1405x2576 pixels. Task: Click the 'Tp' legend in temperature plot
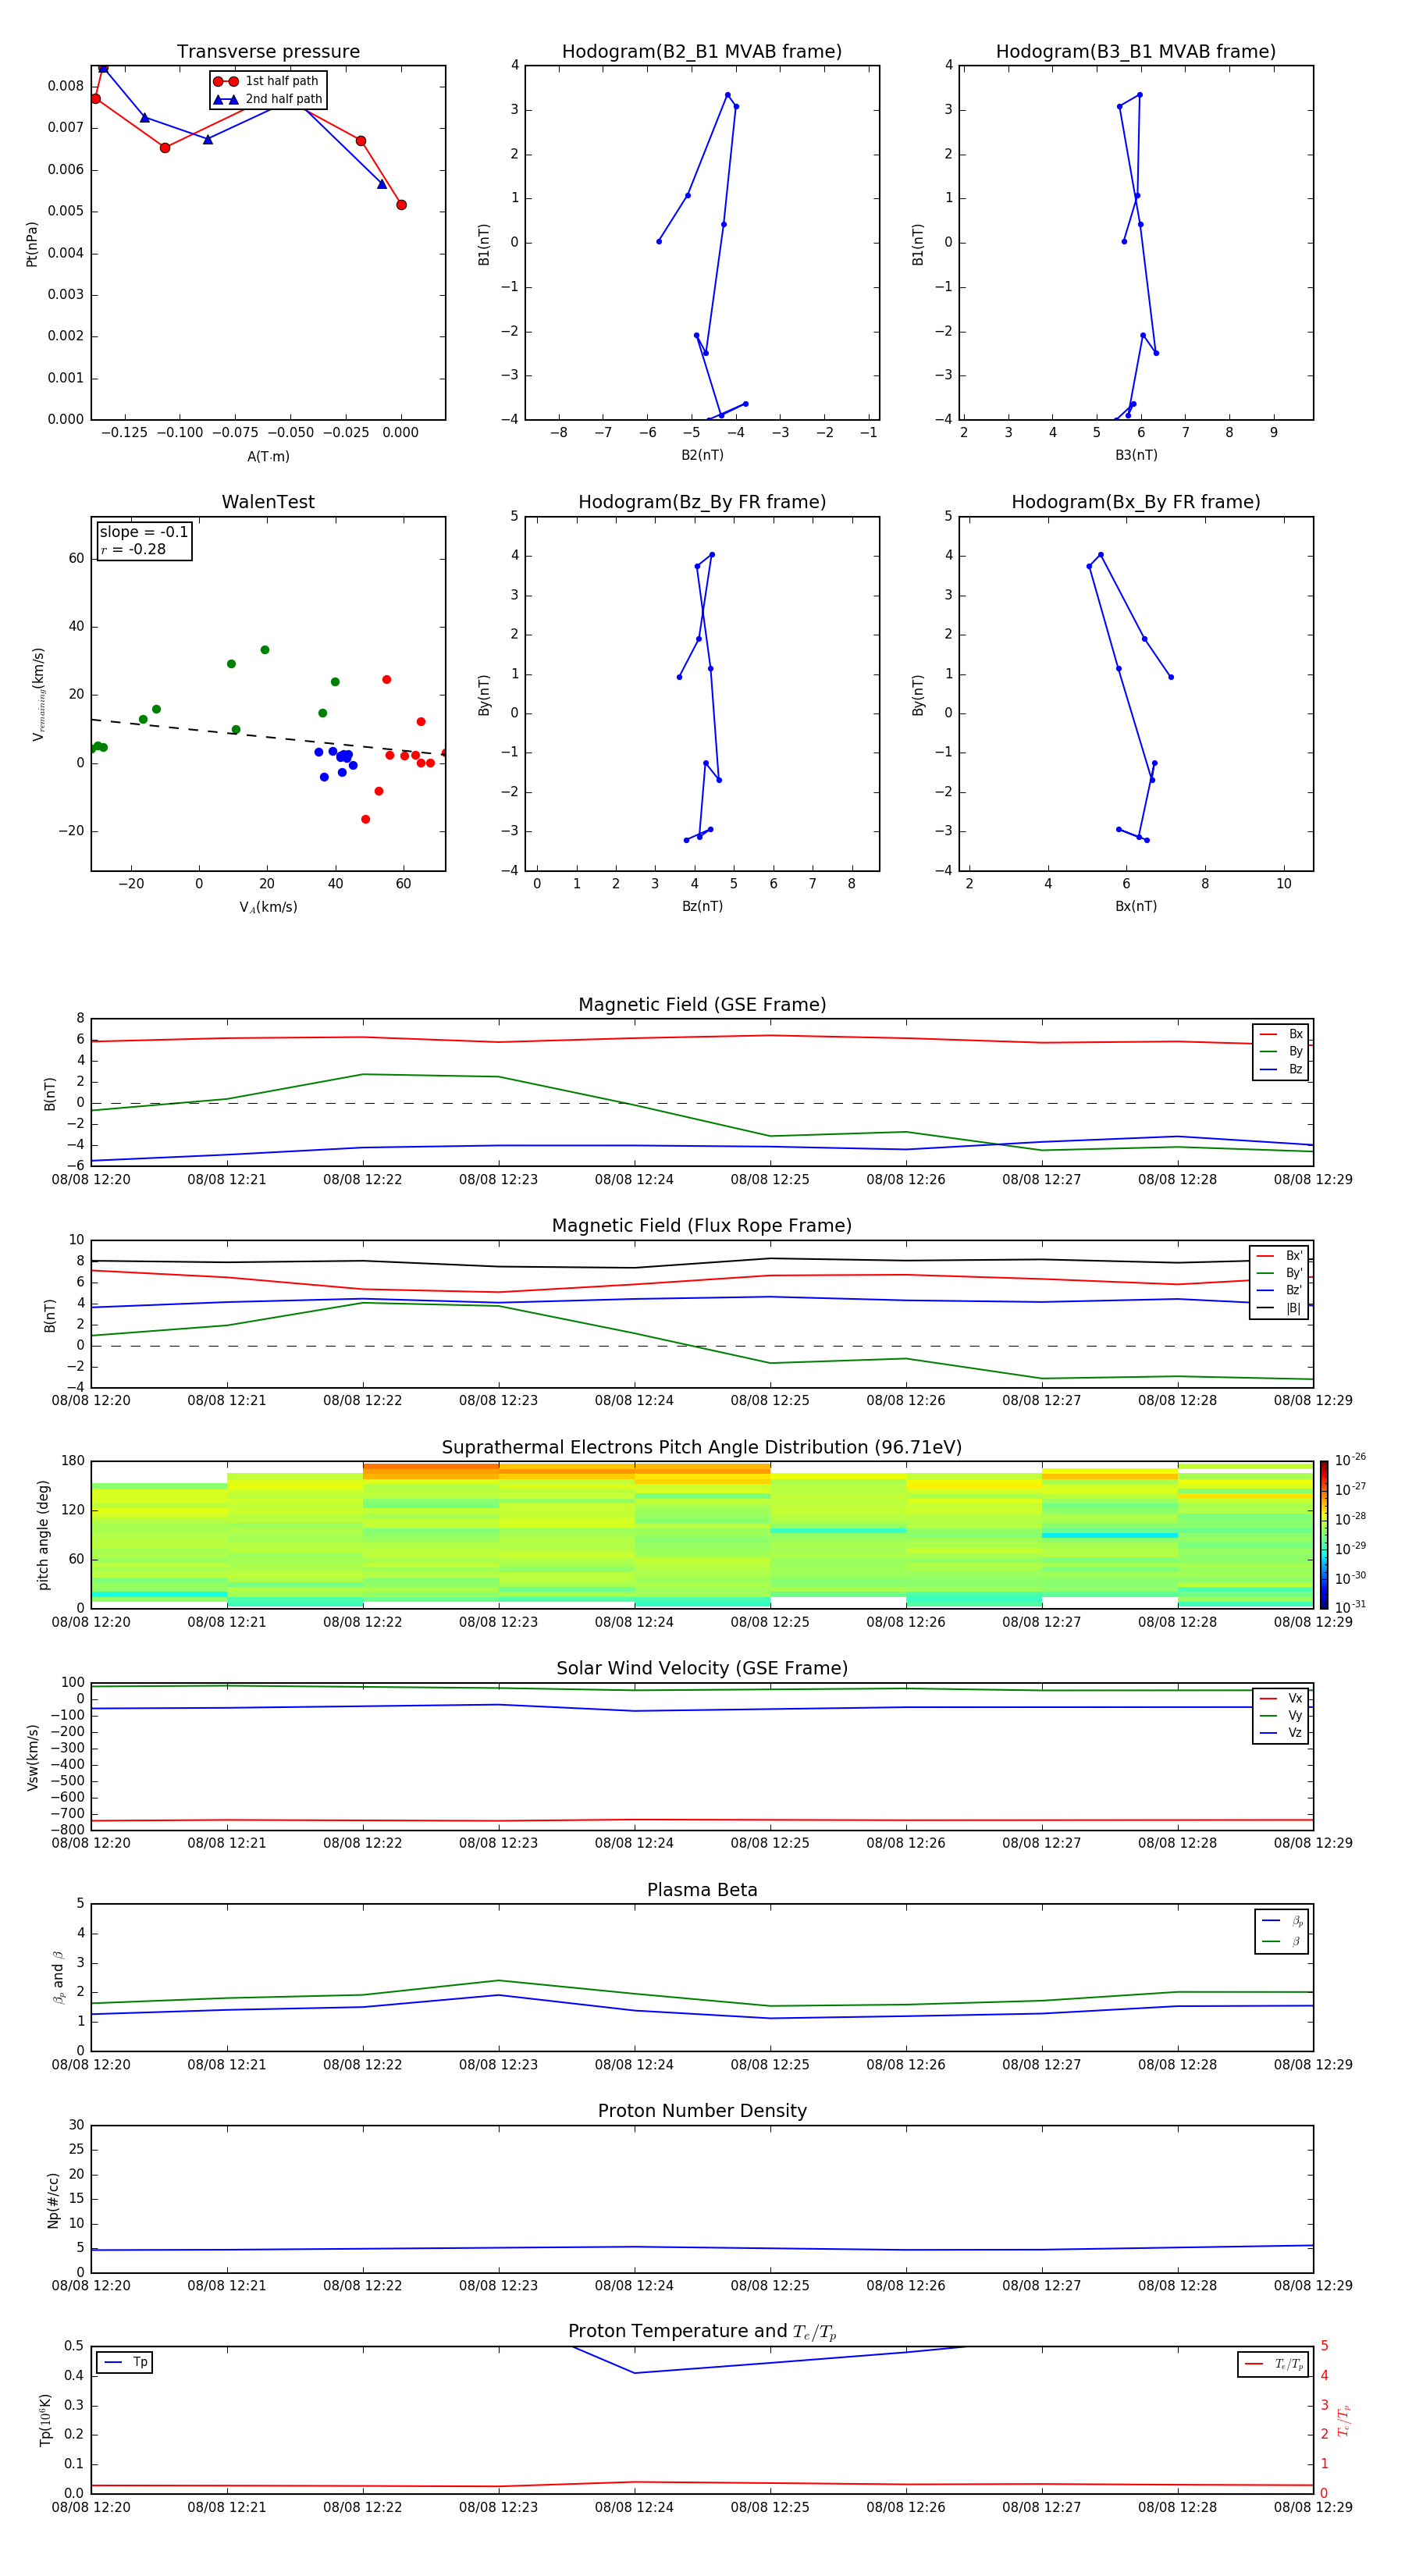[x=125, y=2362]
